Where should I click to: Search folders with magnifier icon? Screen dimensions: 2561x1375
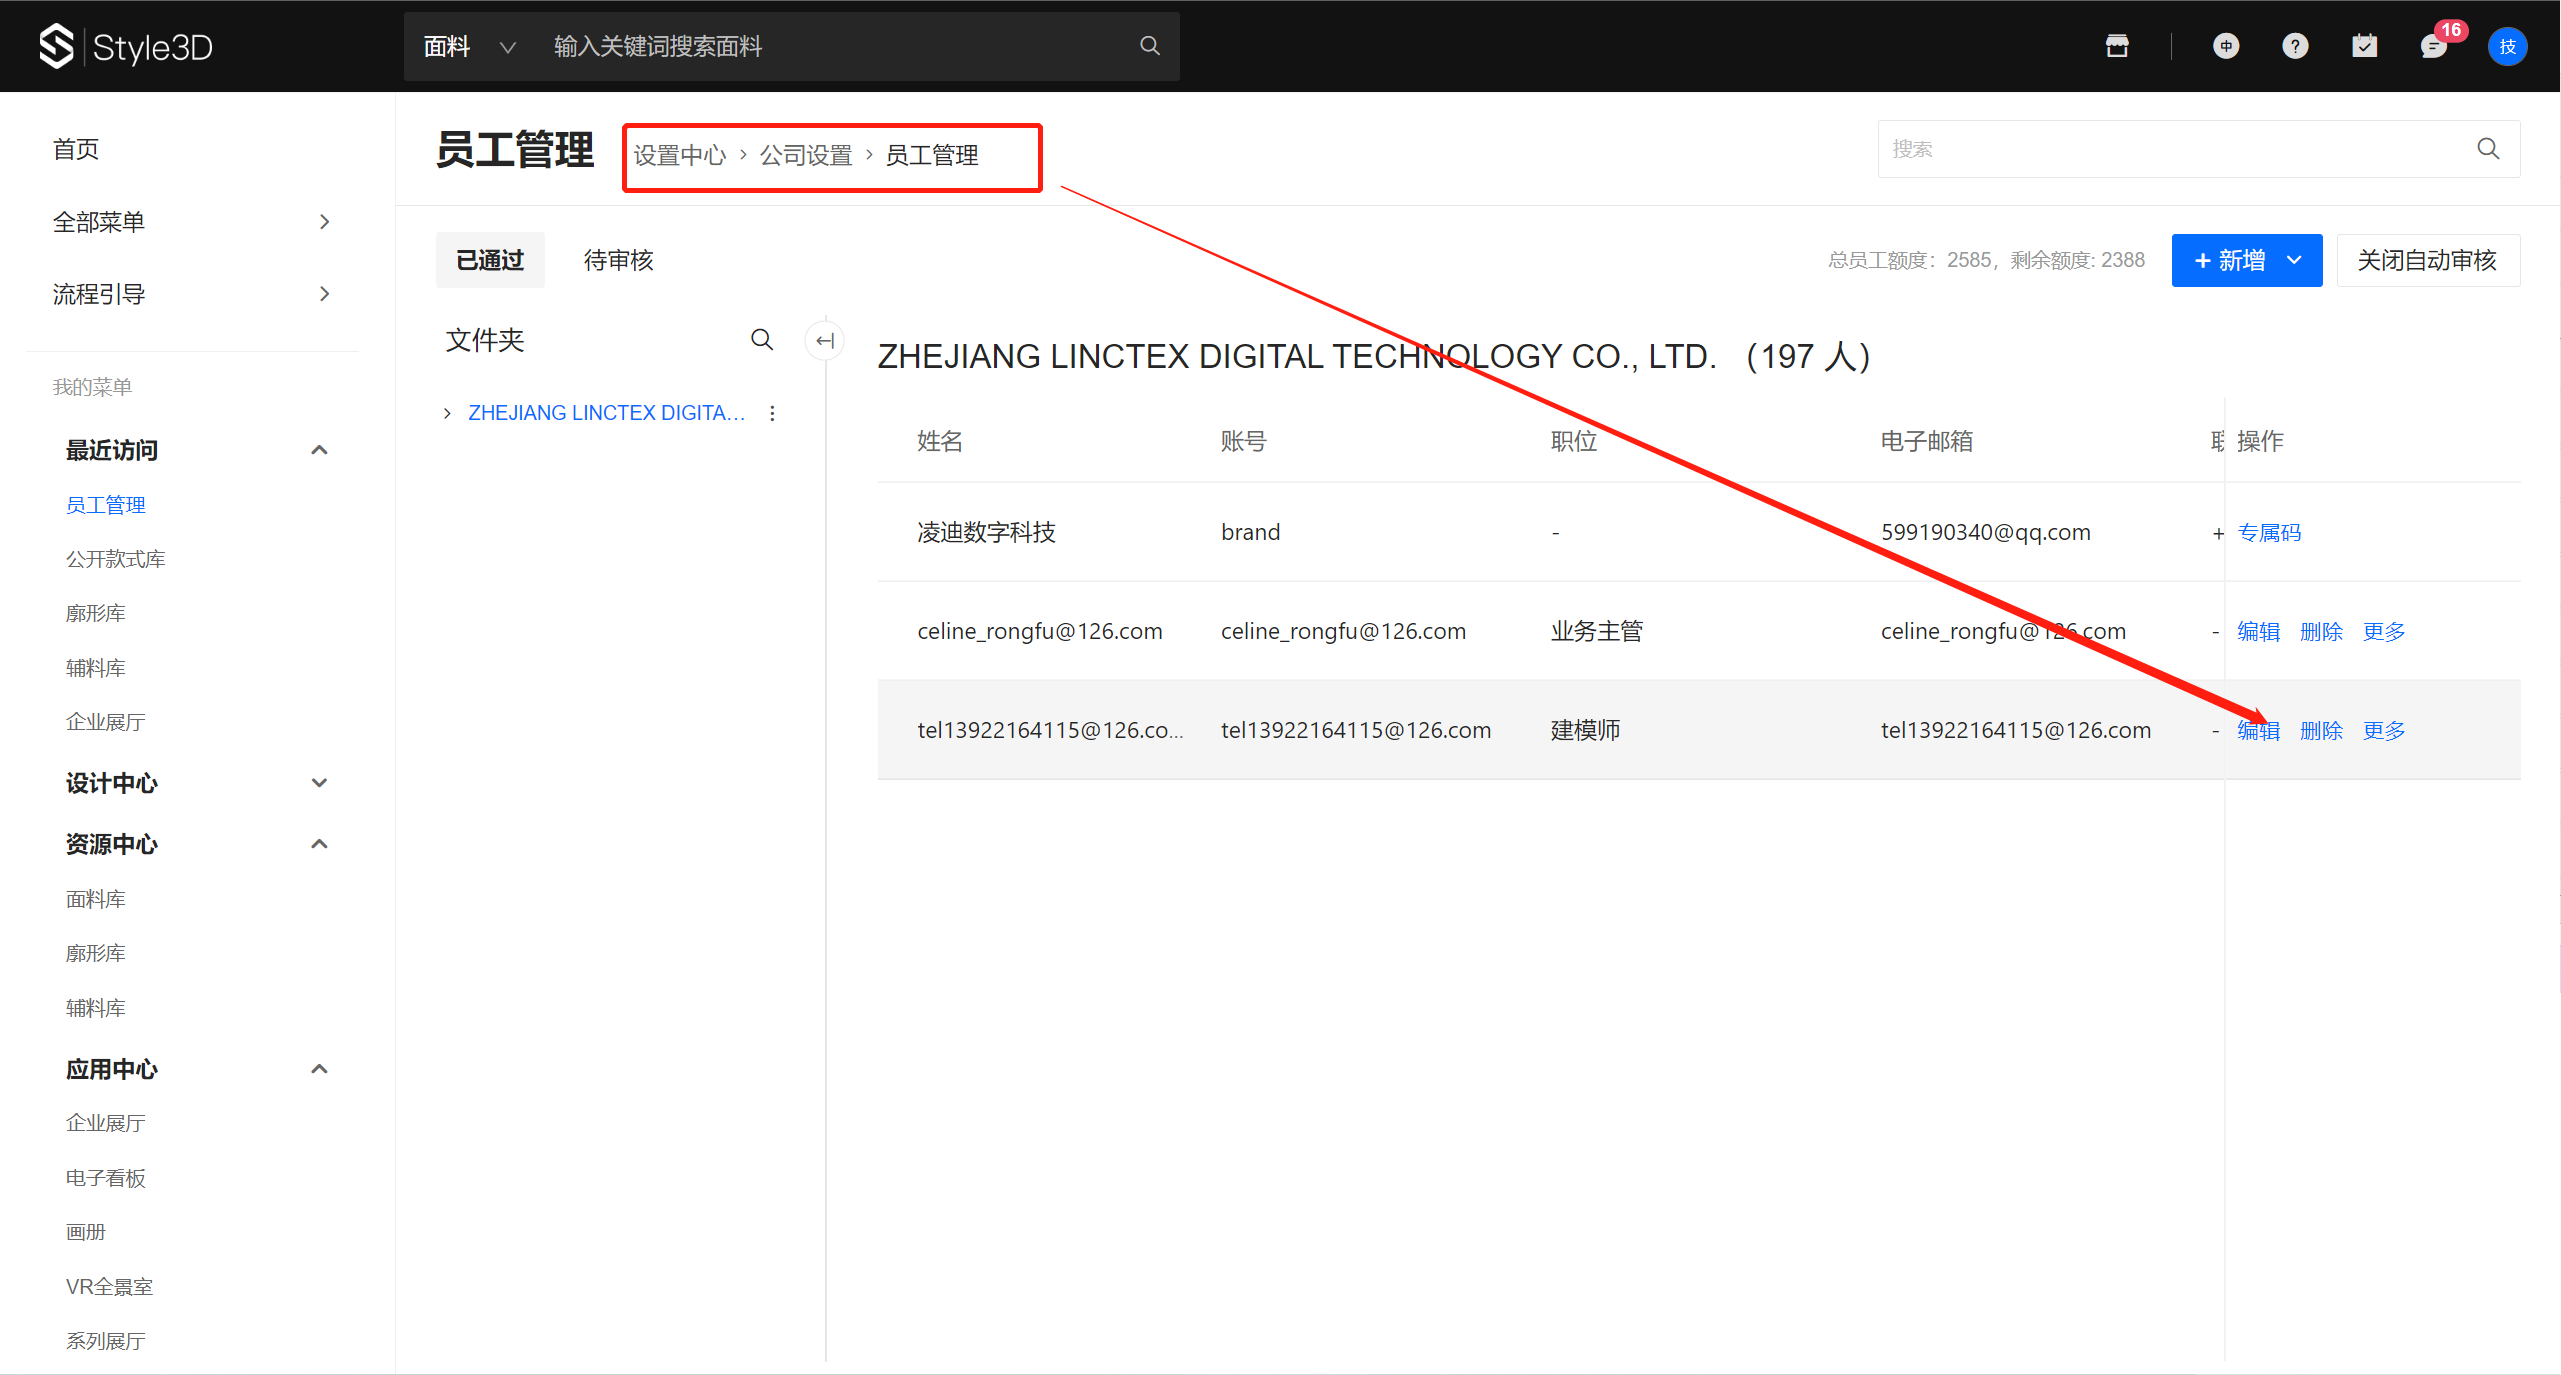coord(762,340)
